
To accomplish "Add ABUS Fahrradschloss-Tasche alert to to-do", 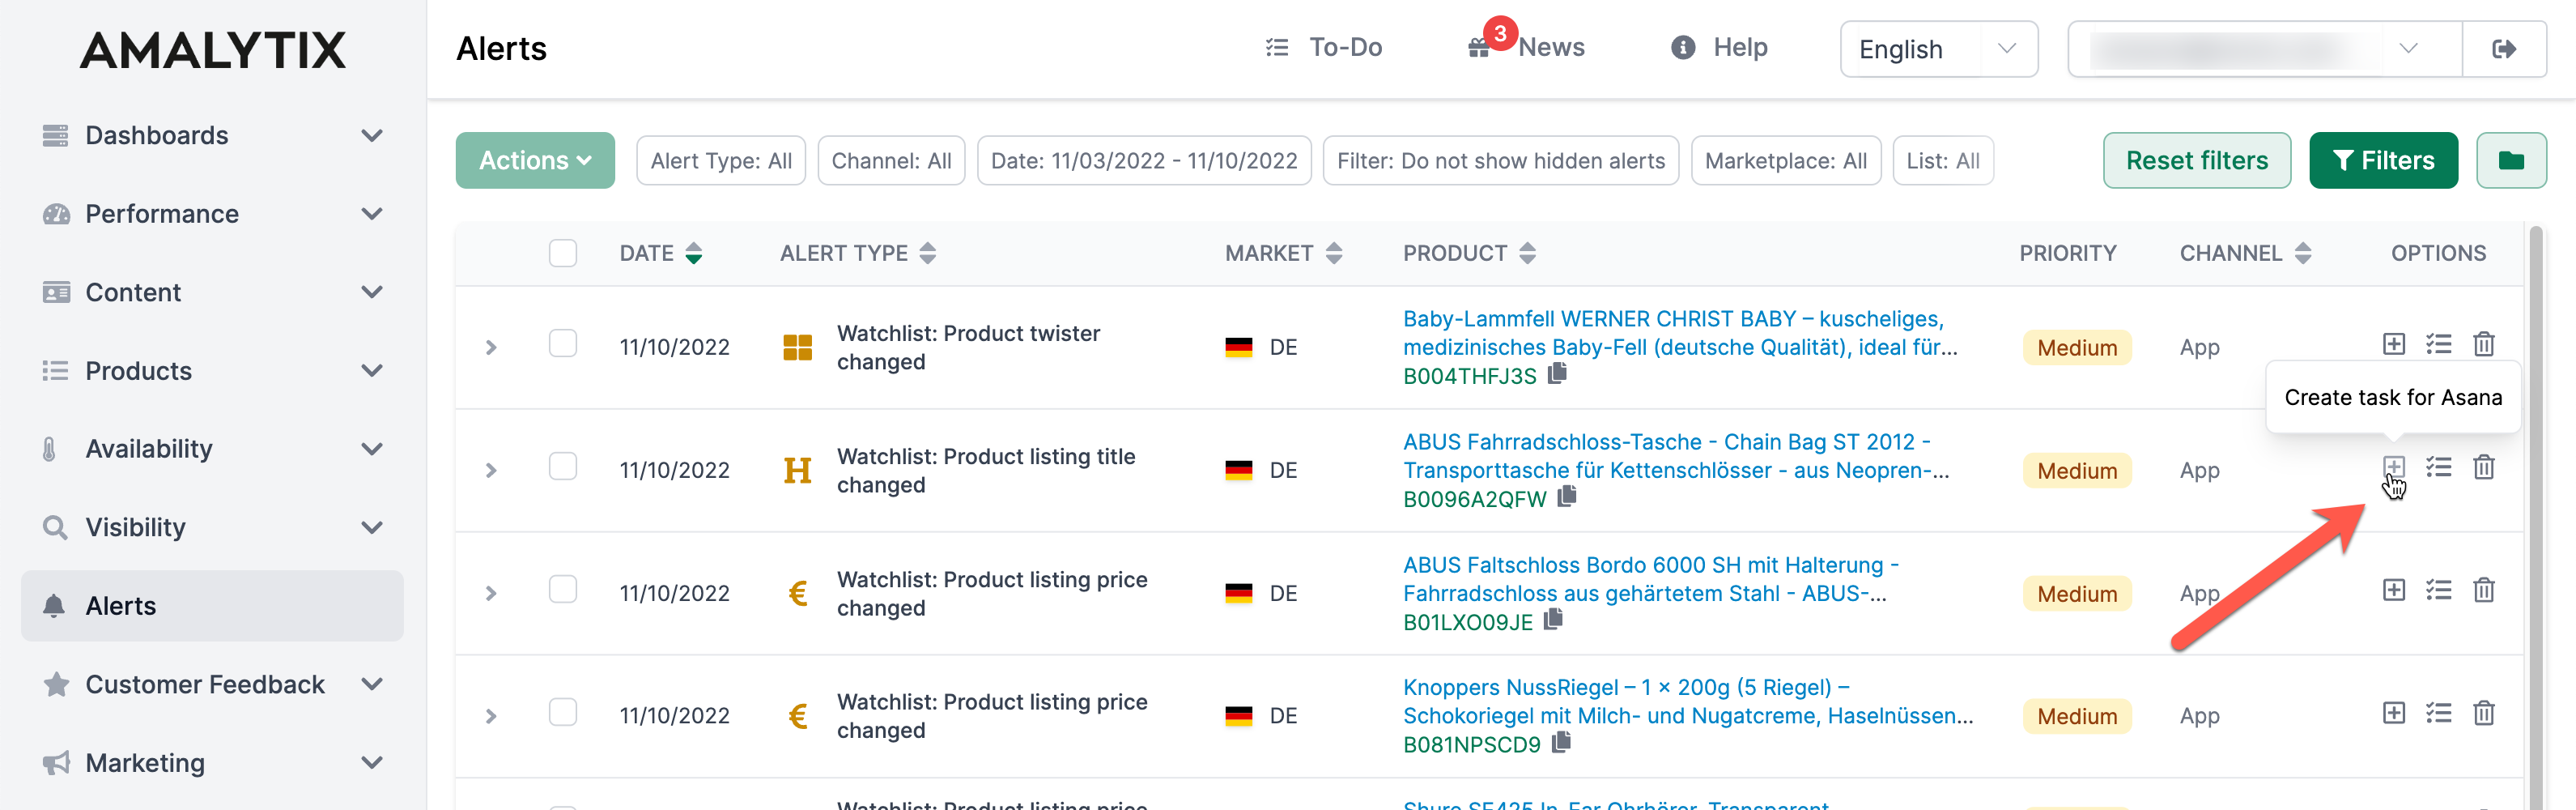I will (x=2438, y=467).
